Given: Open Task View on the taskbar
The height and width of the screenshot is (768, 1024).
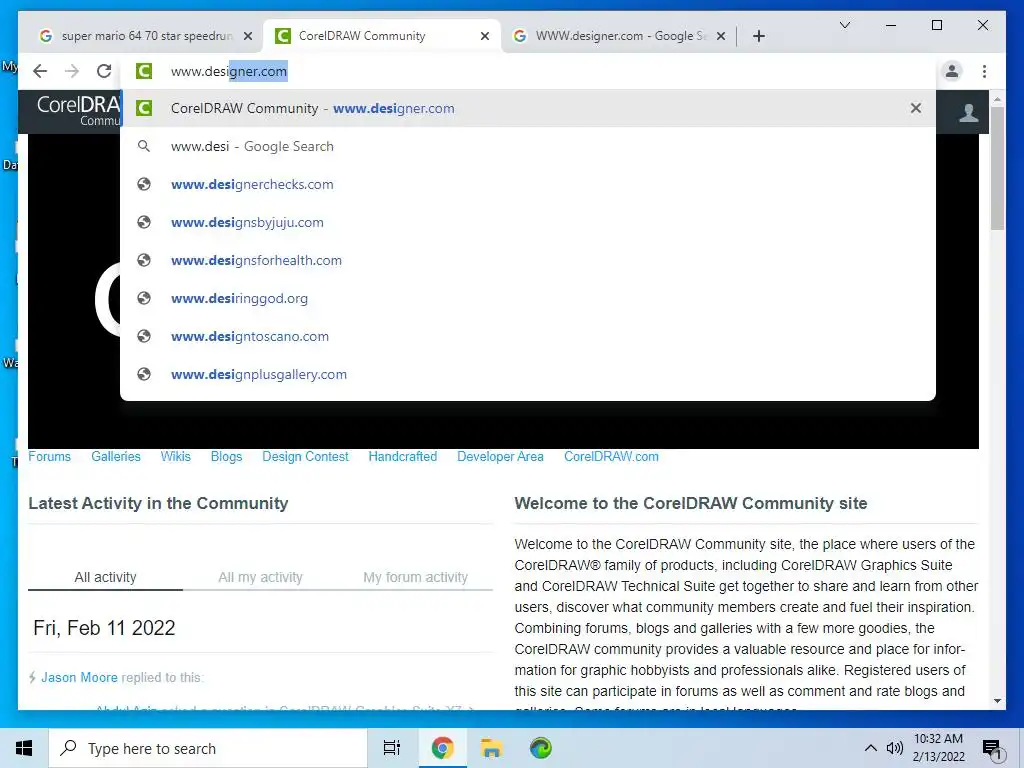Looking at the screenshot, I should click(x=392, y=748).
